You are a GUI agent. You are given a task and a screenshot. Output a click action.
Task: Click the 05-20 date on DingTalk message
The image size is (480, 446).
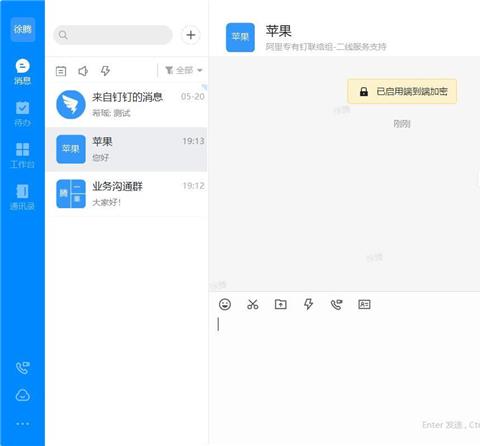coord(193,97)
